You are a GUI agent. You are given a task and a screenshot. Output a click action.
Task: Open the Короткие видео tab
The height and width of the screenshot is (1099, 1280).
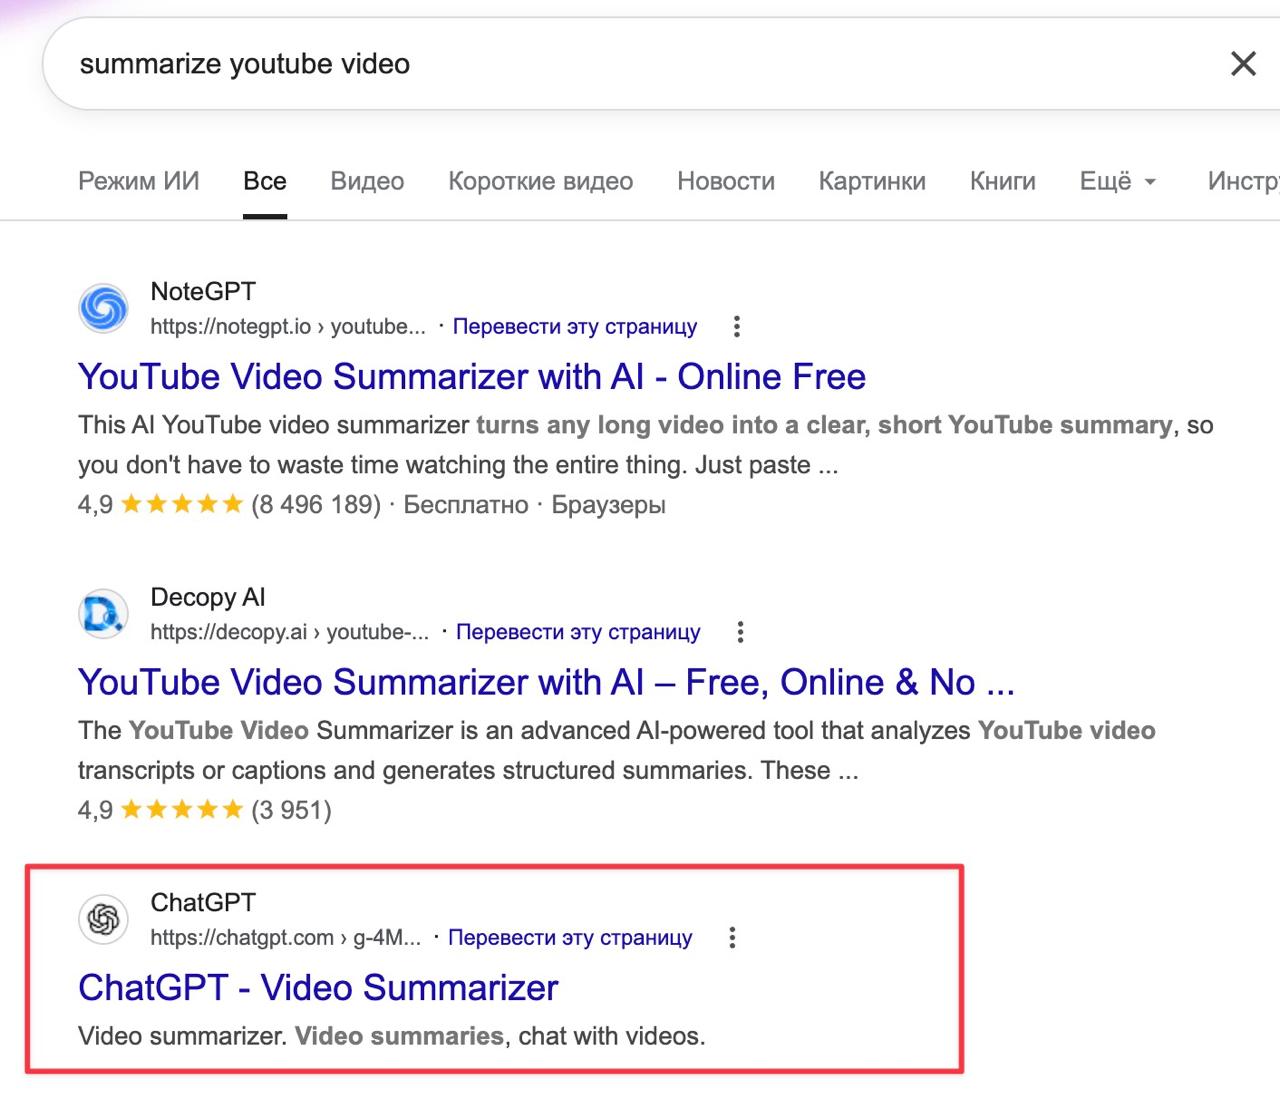click(540, 181)
